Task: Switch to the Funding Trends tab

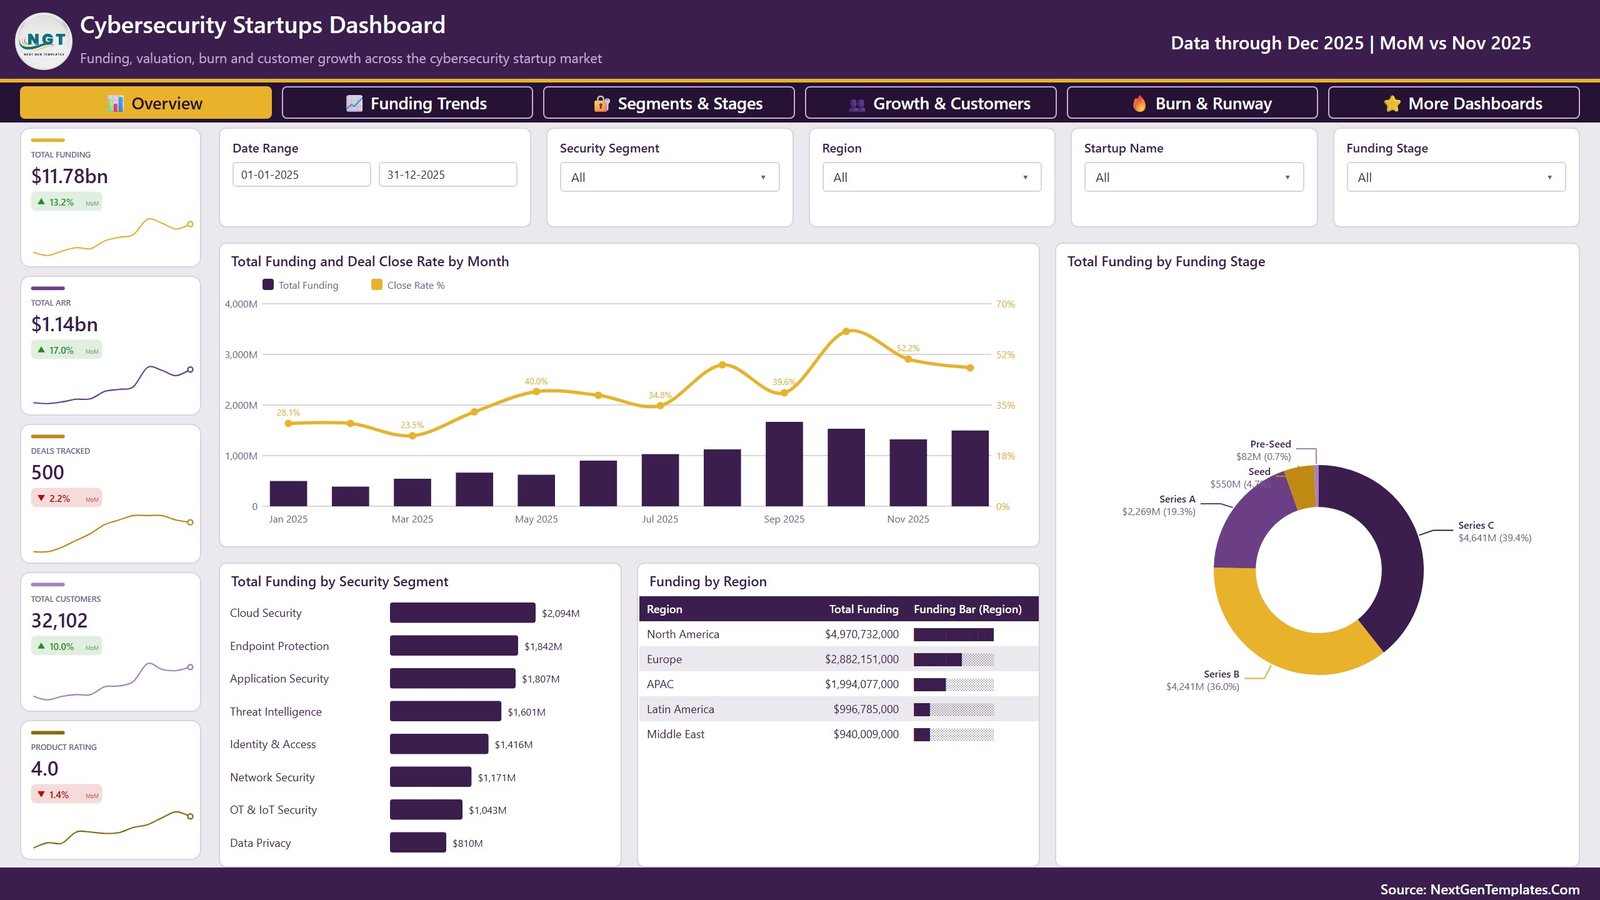Action: click(407, 103)
